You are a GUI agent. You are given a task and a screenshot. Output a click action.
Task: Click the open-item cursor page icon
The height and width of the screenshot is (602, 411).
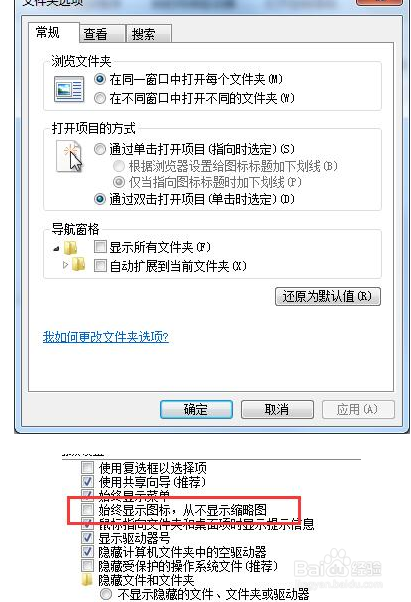point(70,156)
